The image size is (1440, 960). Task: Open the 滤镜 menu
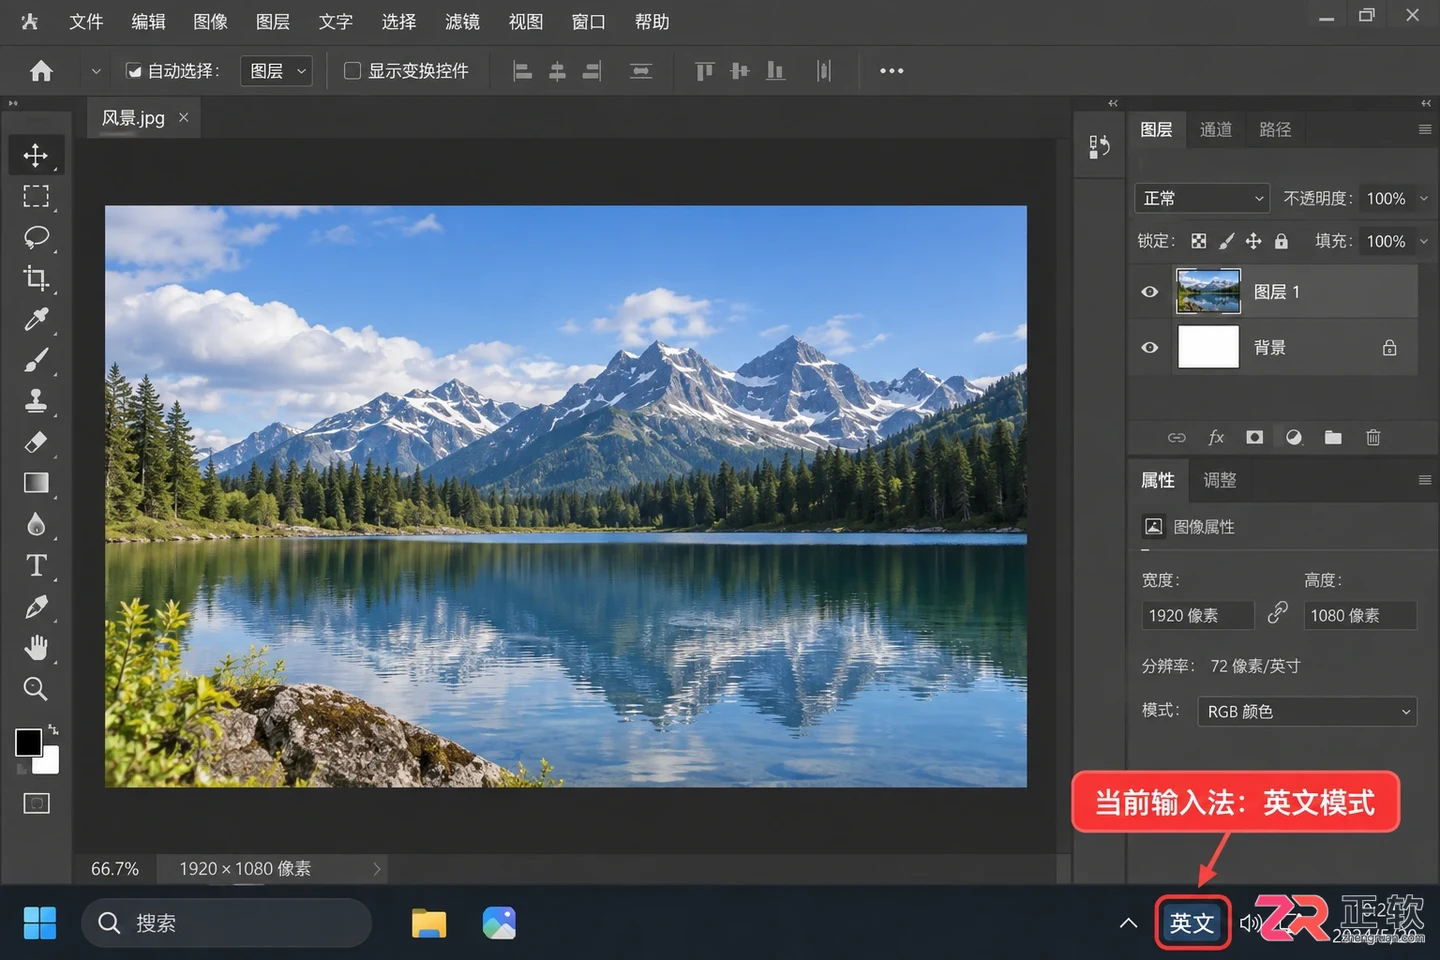tap(462, 22)
